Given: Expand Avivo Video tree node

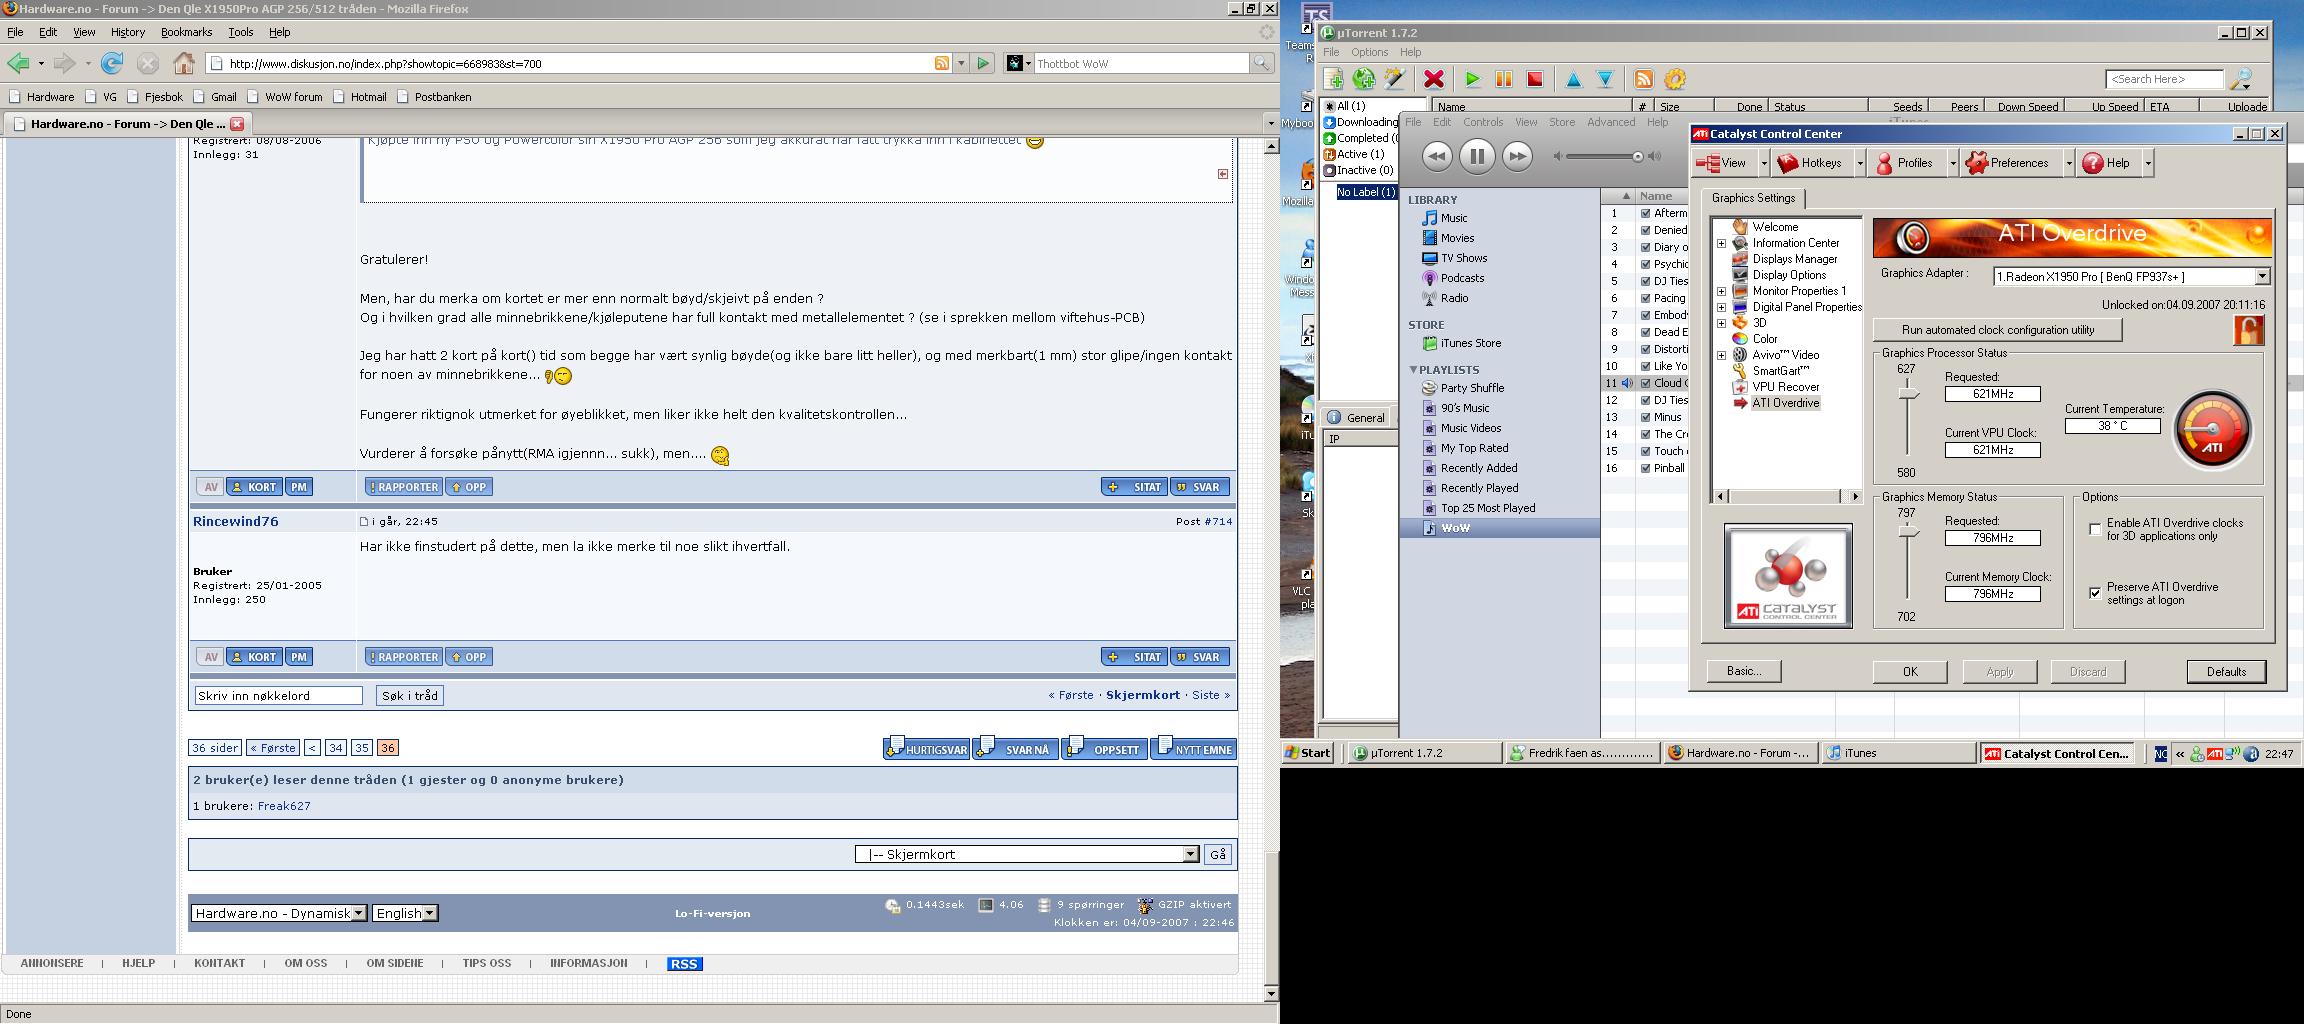Looking at the screenshot, I should (1721, 355).
